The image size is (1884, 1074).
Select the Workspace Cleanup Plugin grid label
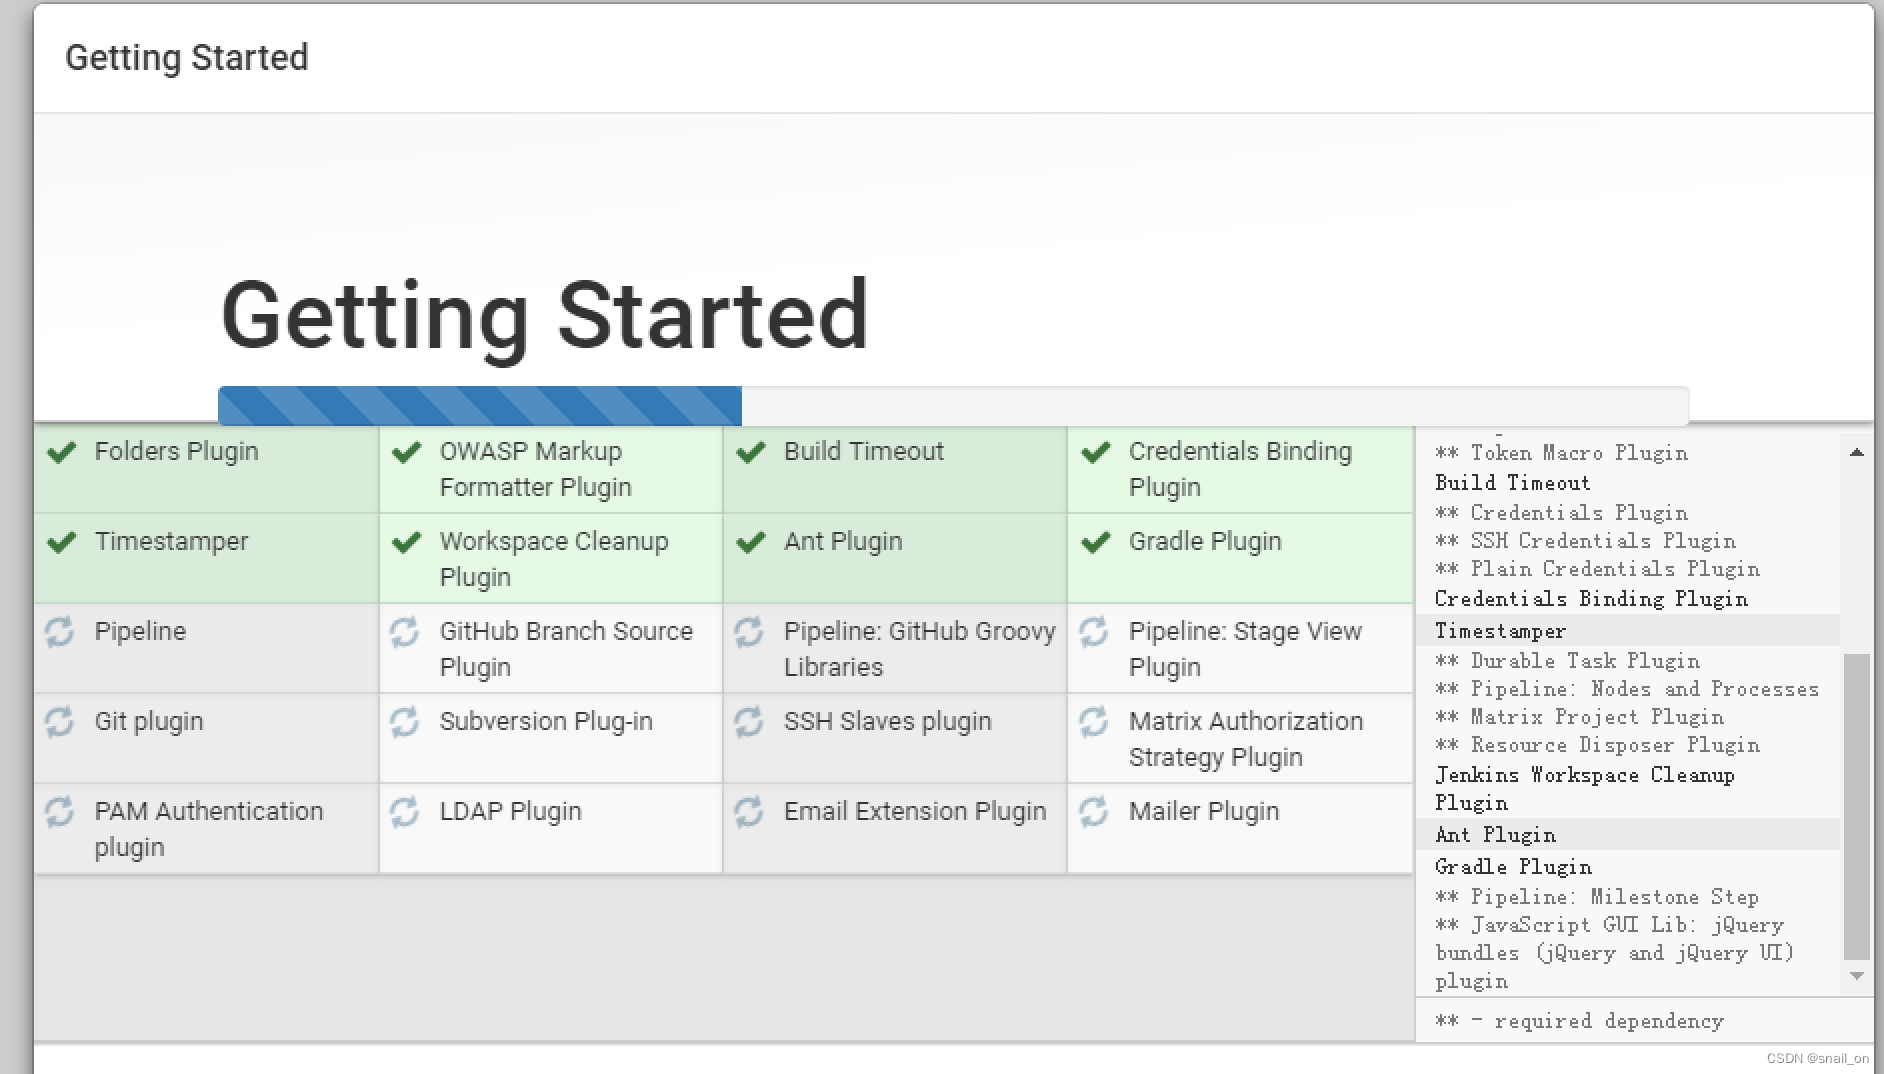click(x=554, y=559)
